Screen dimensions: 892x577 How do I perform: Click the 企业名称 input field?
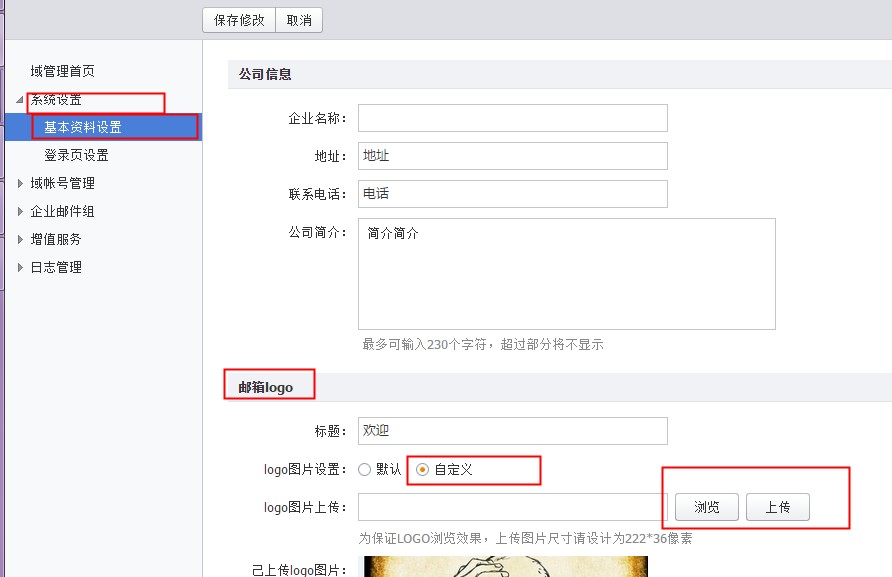(x=513, y=118)
